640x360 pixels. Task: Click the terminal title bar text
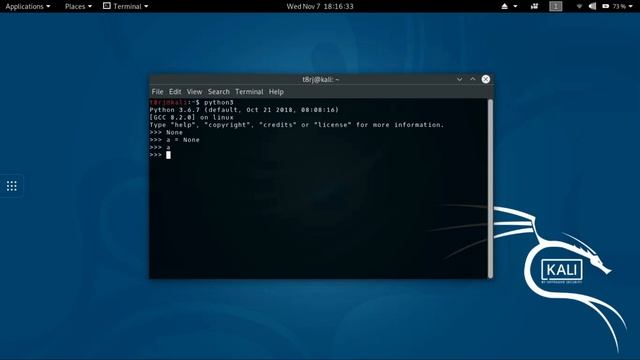point(321,80)
